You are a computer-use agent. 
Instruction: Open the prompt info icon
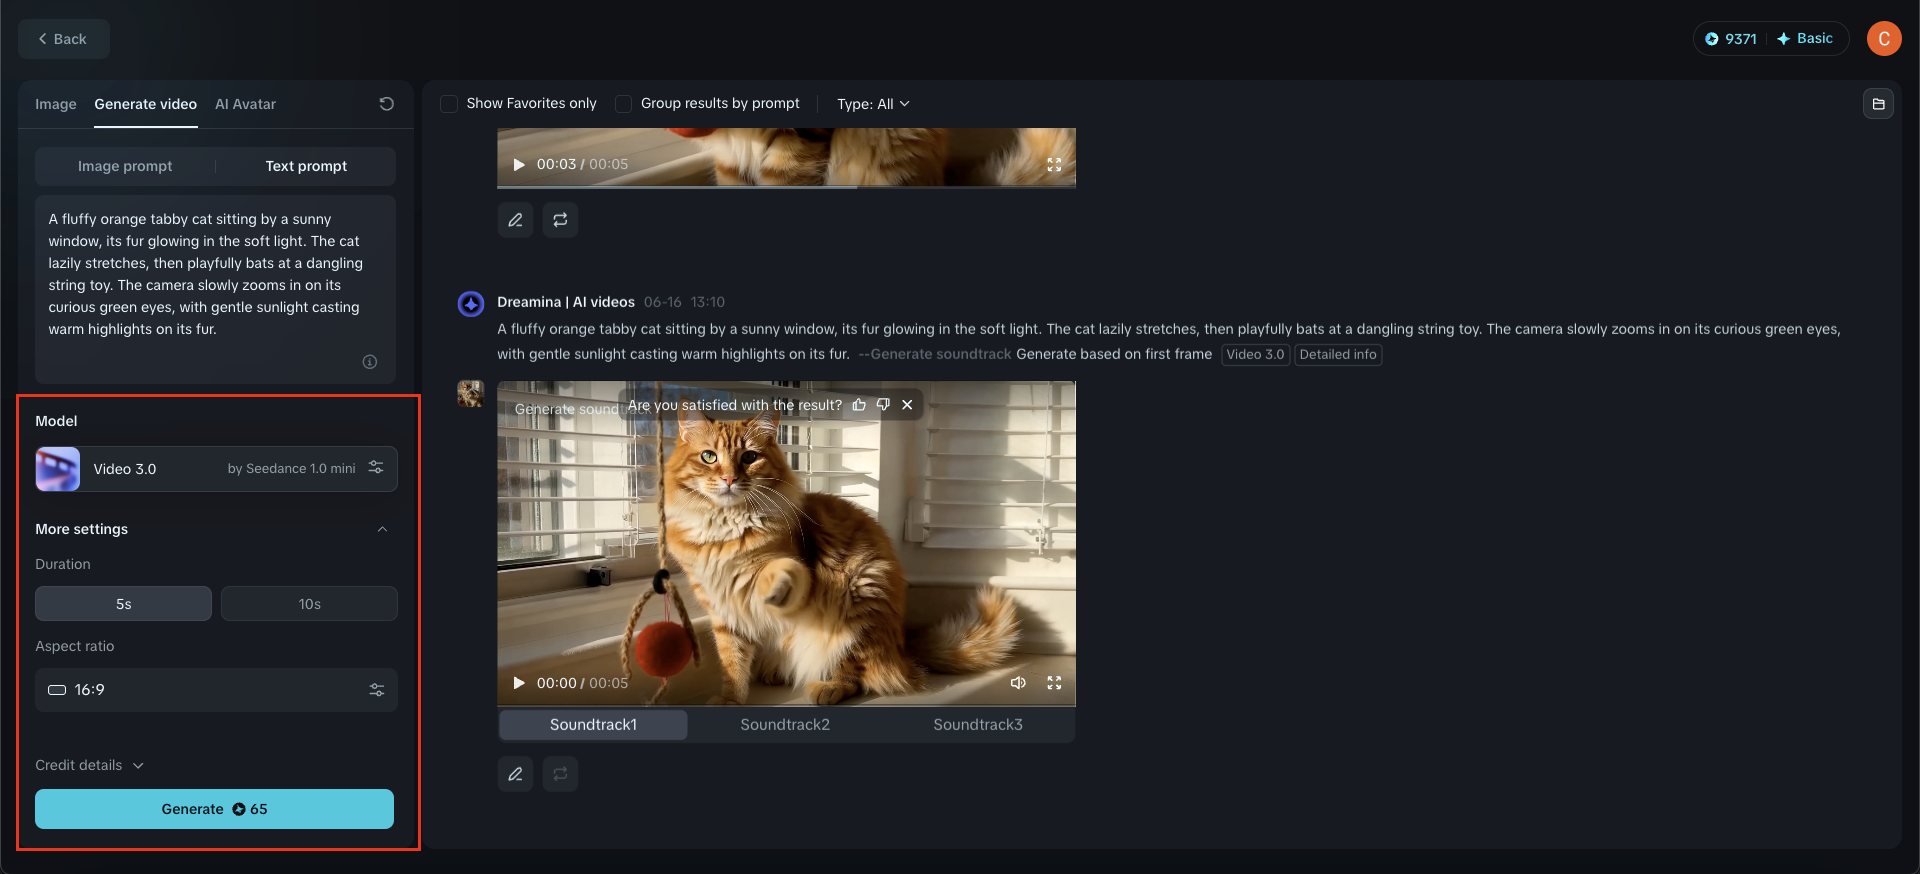(370, 362)
